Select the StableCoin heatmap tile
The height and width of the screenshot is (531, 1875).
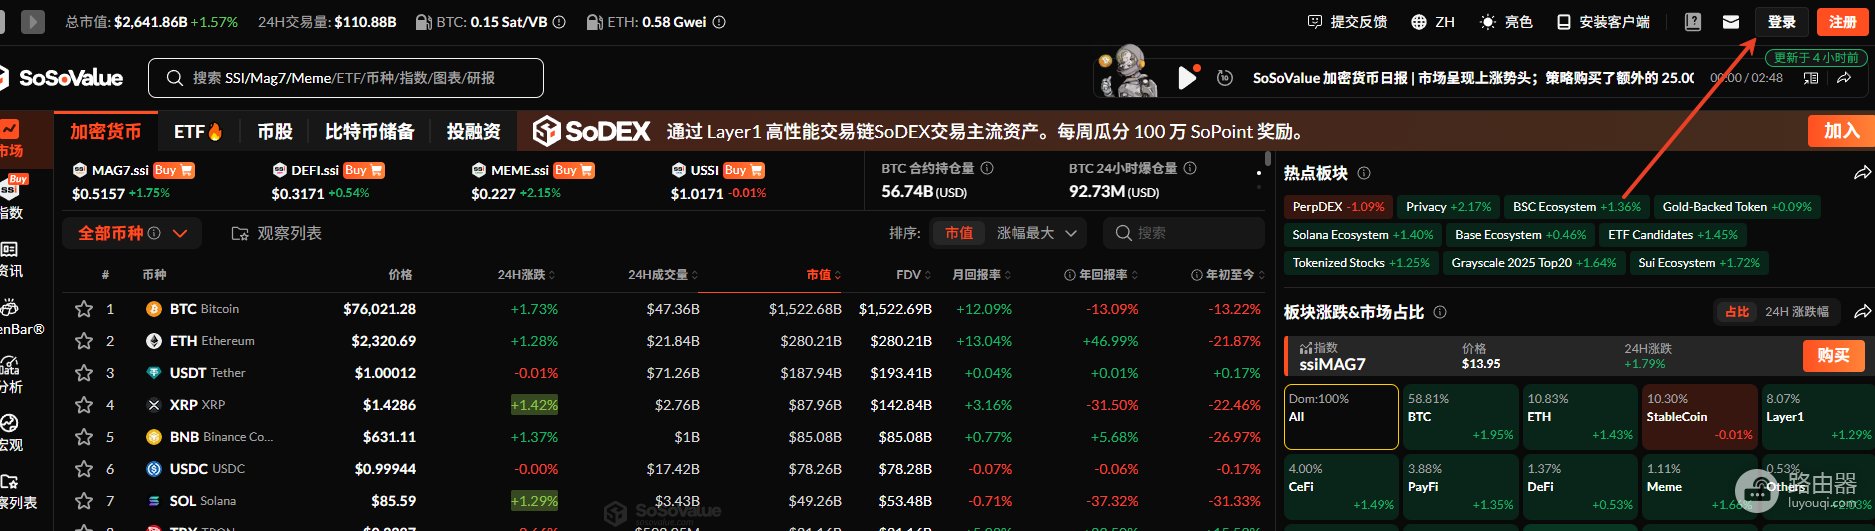click(1699, 417)
